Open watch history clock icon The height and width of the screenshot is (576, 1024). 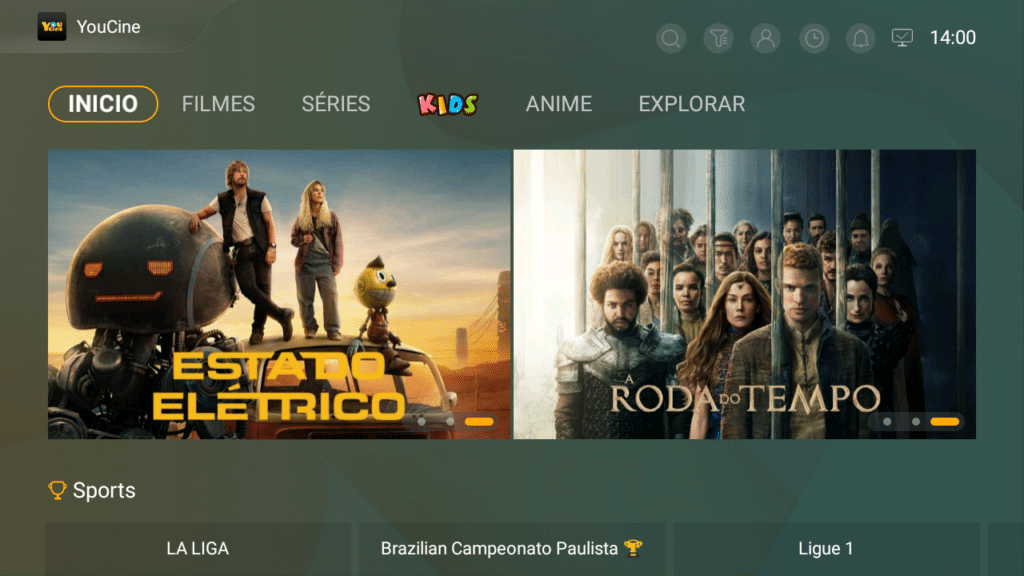pos(814,39)
